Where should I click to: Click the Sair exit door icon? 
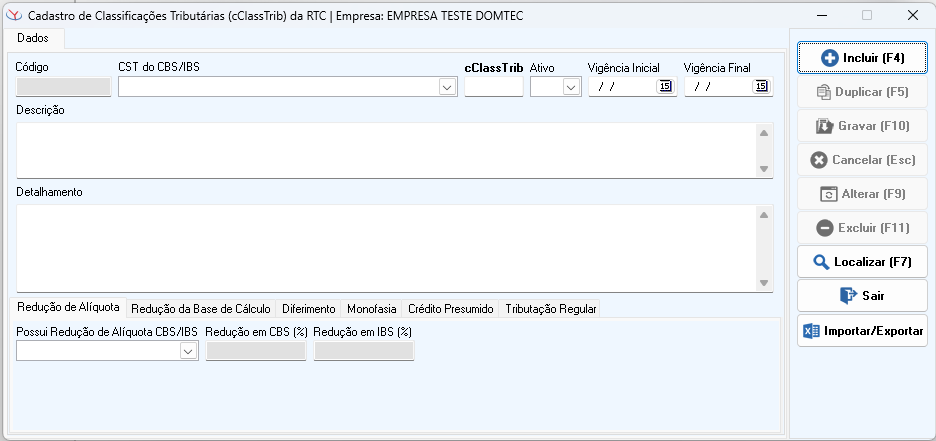tap(847, 296)
